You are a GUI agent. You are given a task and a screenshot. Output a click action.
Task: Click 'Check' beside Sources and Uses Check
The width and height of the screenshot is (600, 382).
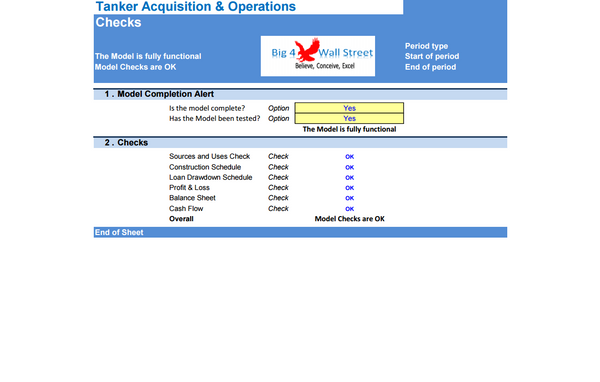pyautogui.click(x=278, y=157)
